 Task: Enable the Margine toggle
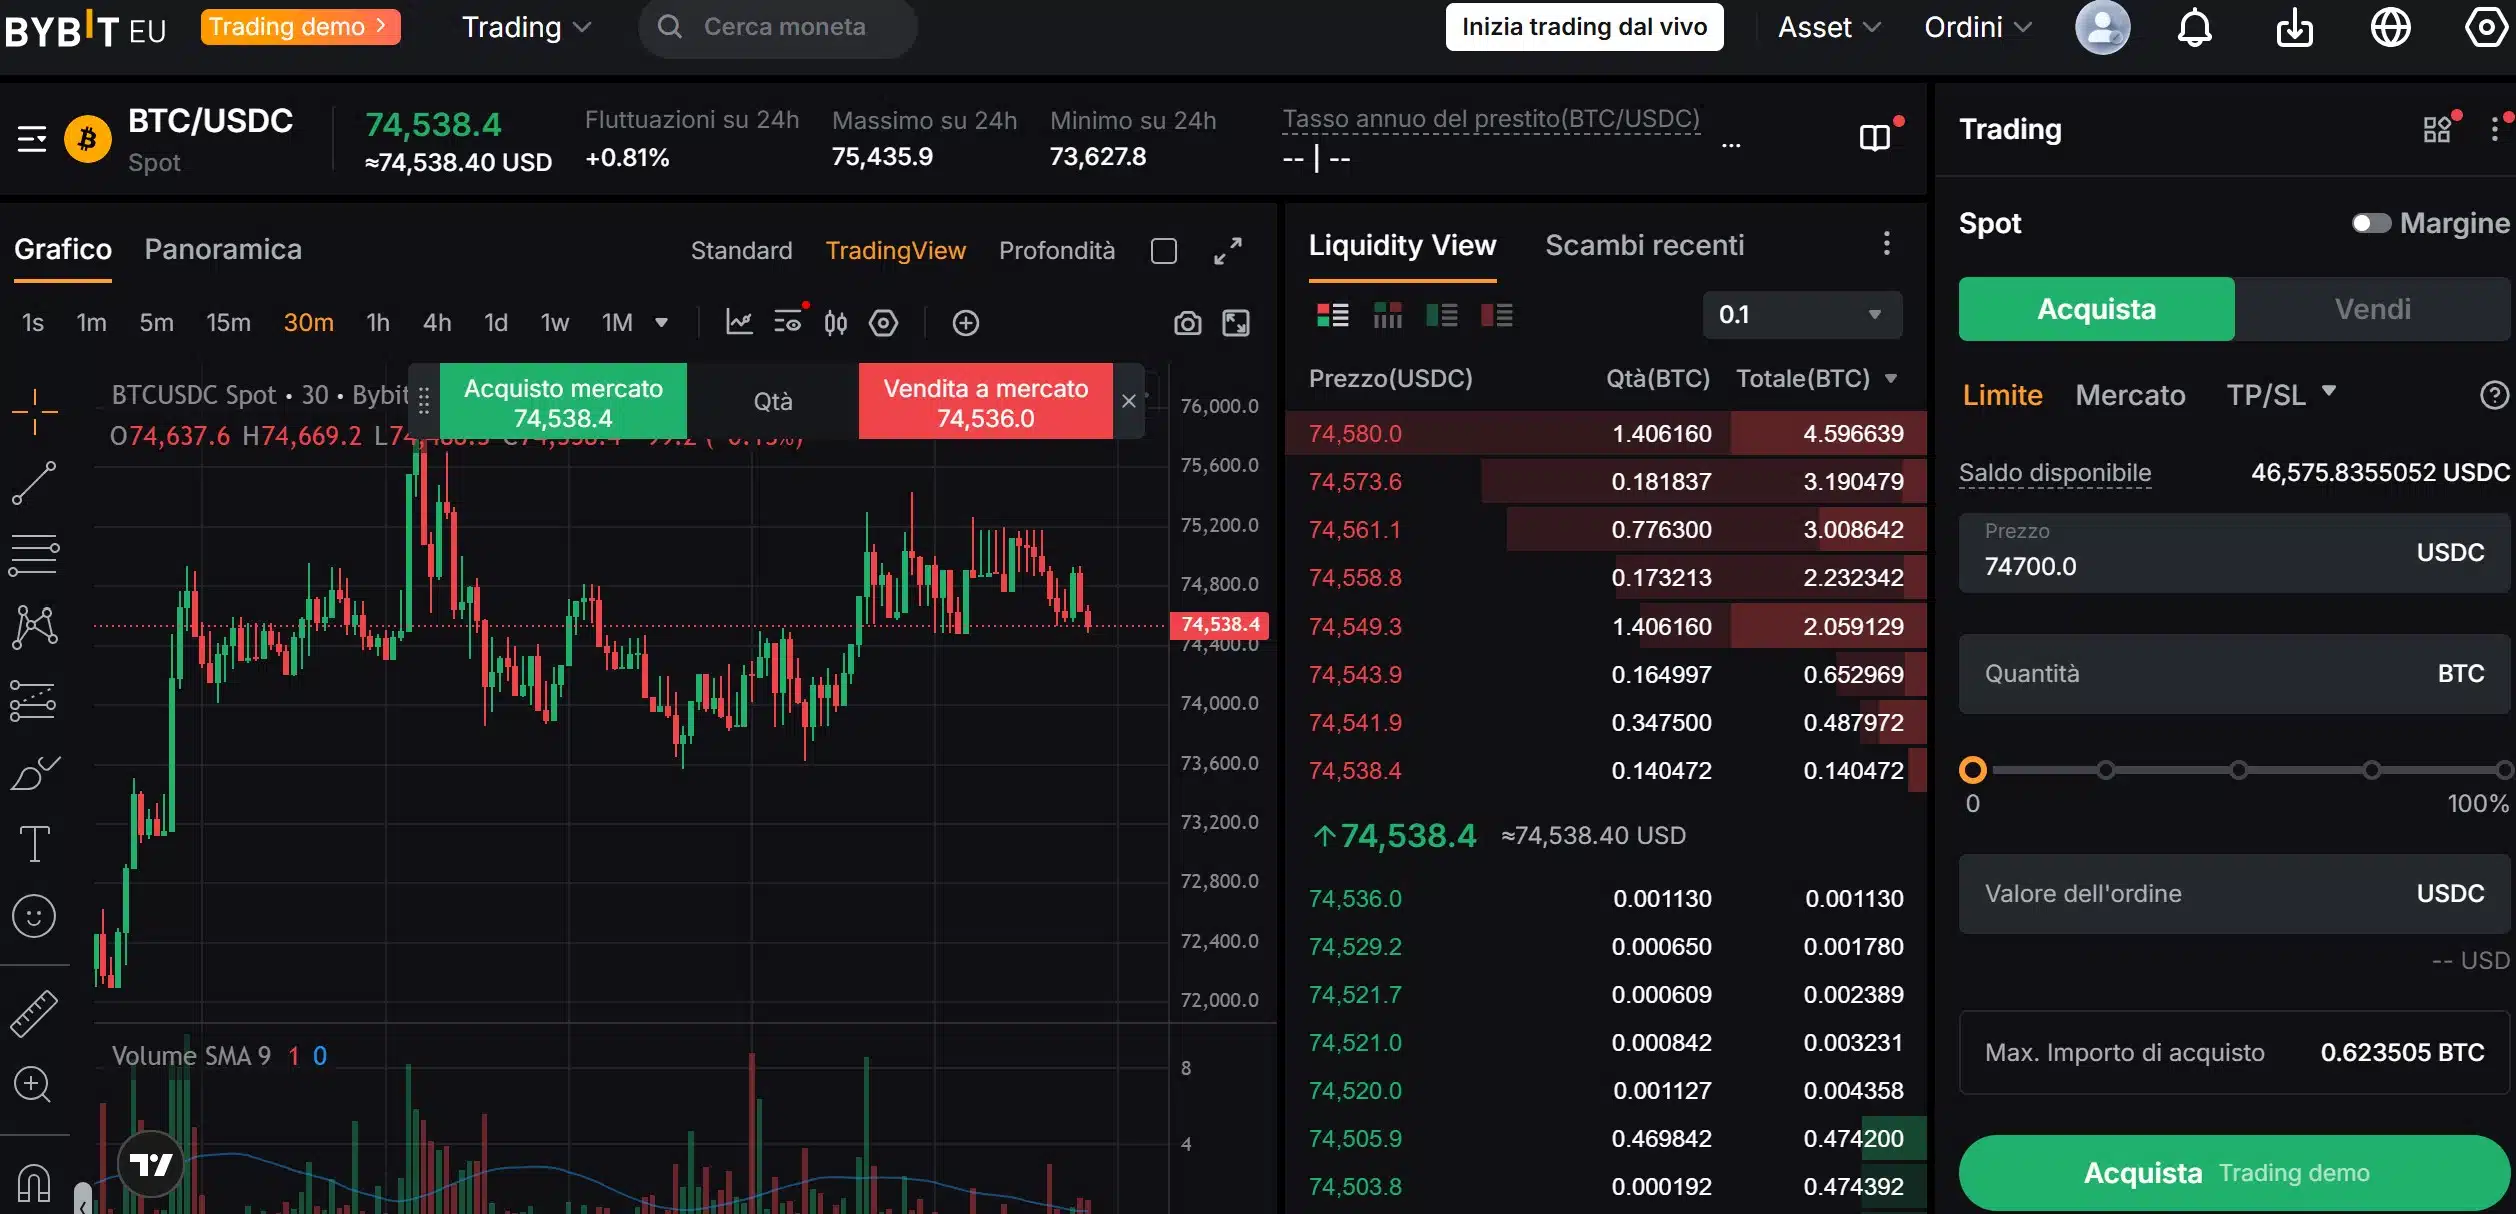[x=2371, y=223]
